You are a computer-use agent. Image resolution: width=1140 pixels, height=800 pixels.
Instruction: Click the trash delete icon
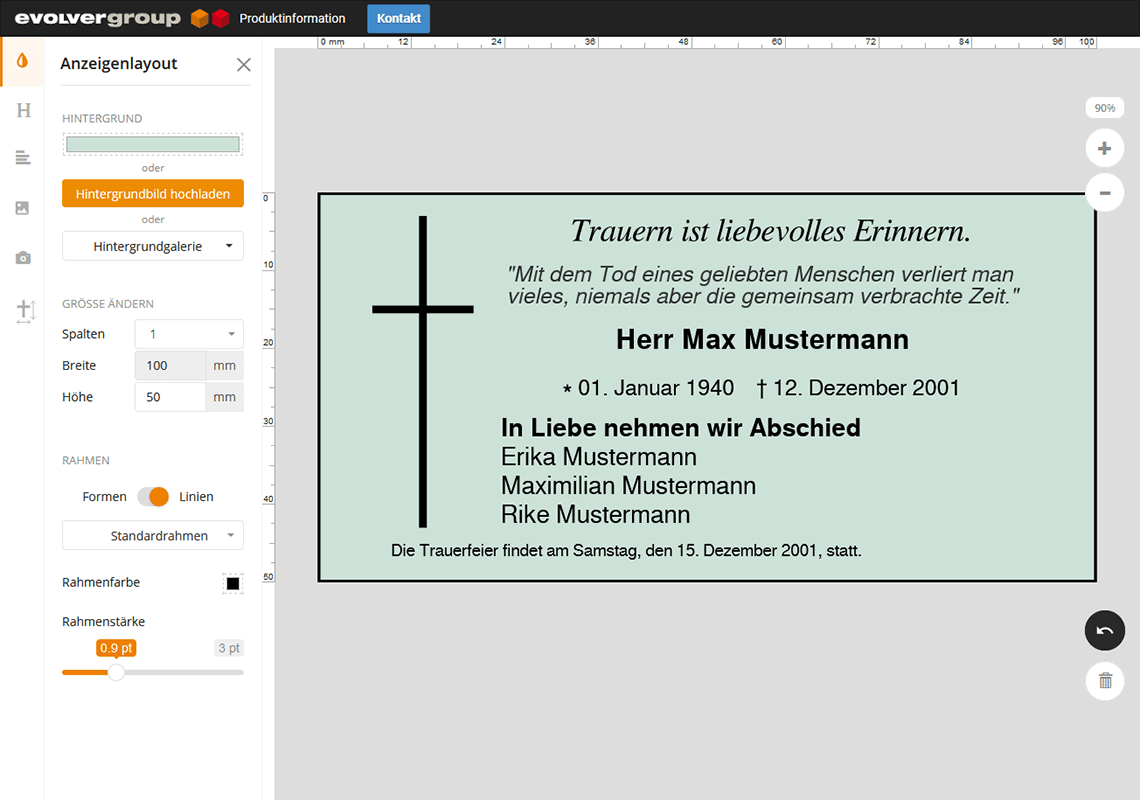point(1104,681)
